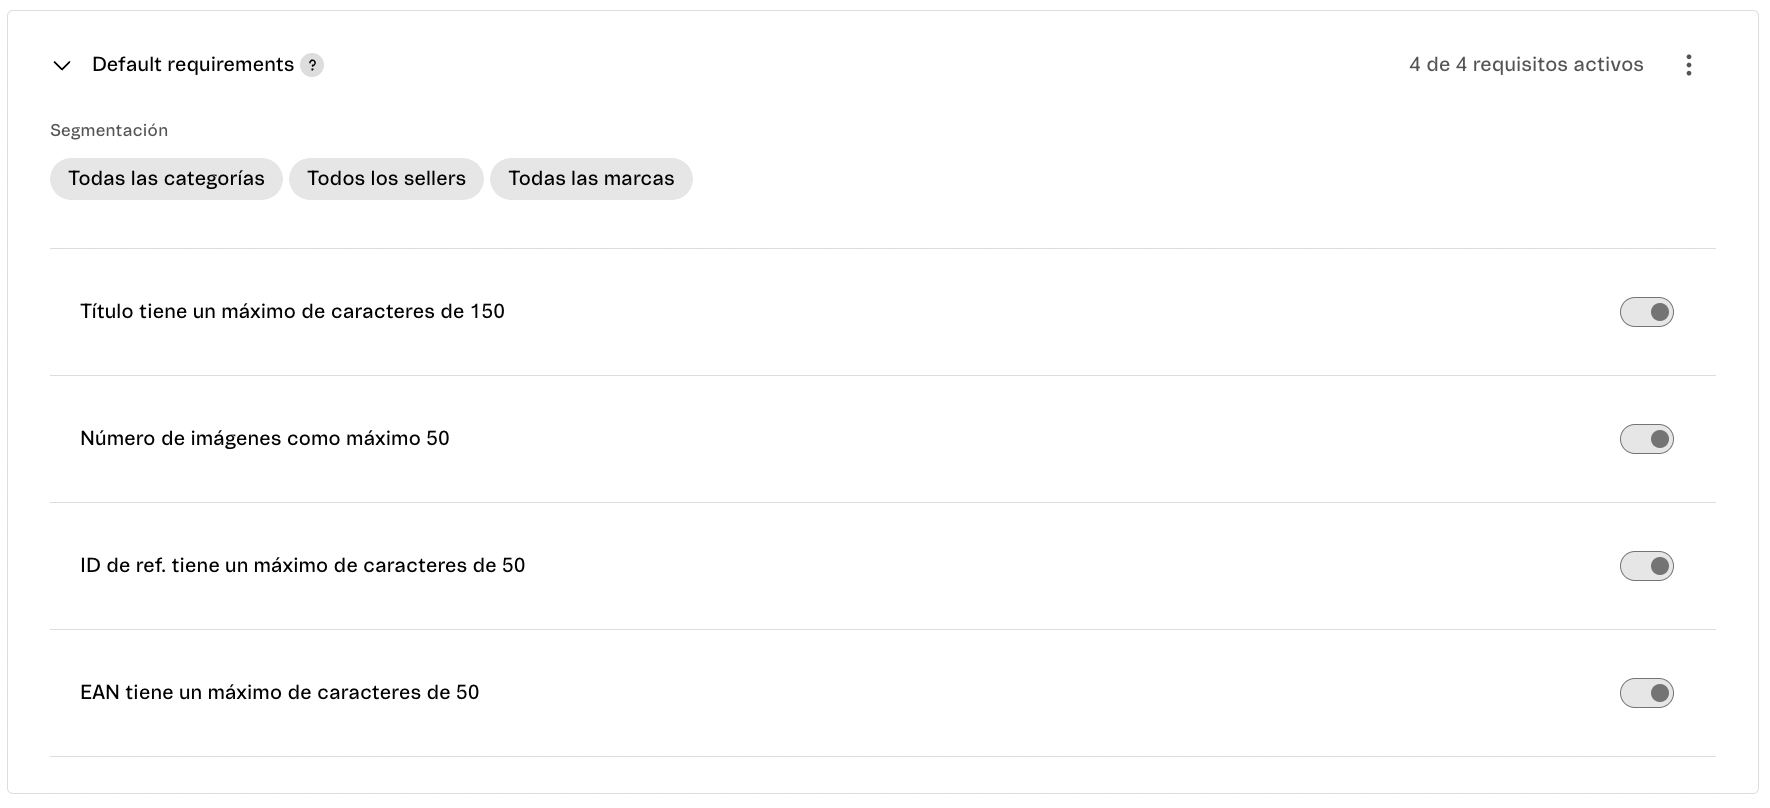Click the Todos los sellers chip
Screen dimensions: 1770x808
point(386,178)
